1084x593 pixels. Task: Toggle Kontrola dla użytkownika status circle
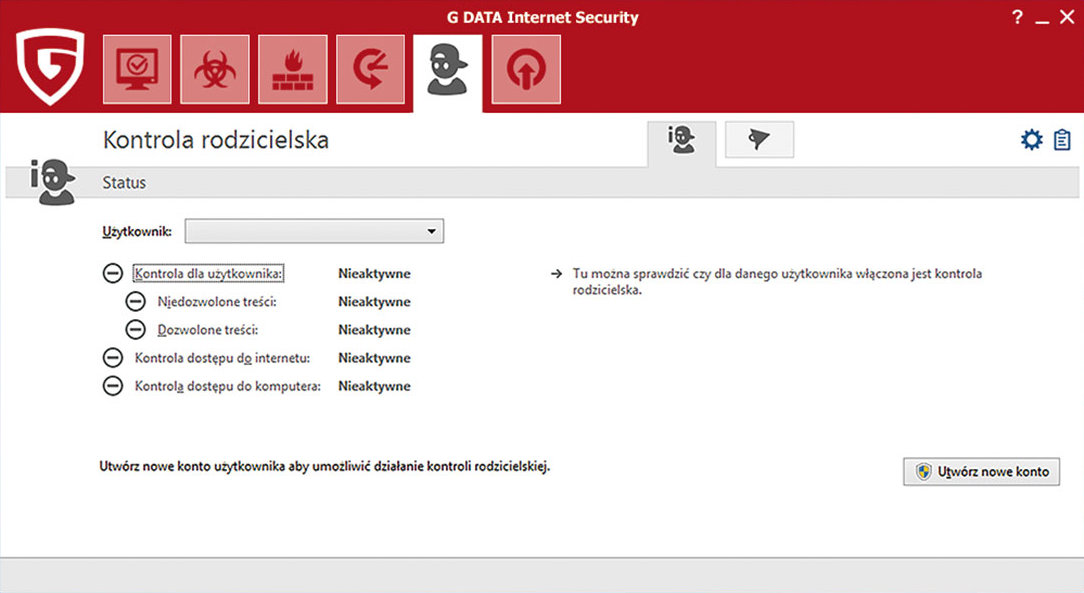click(113, 274)
